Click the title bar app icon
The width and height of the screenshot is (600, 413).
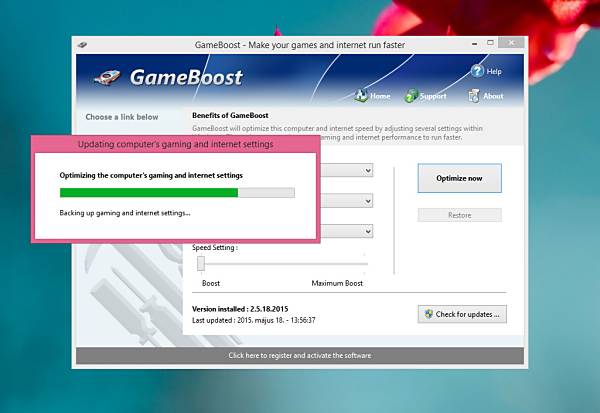(x=82, y=45)
